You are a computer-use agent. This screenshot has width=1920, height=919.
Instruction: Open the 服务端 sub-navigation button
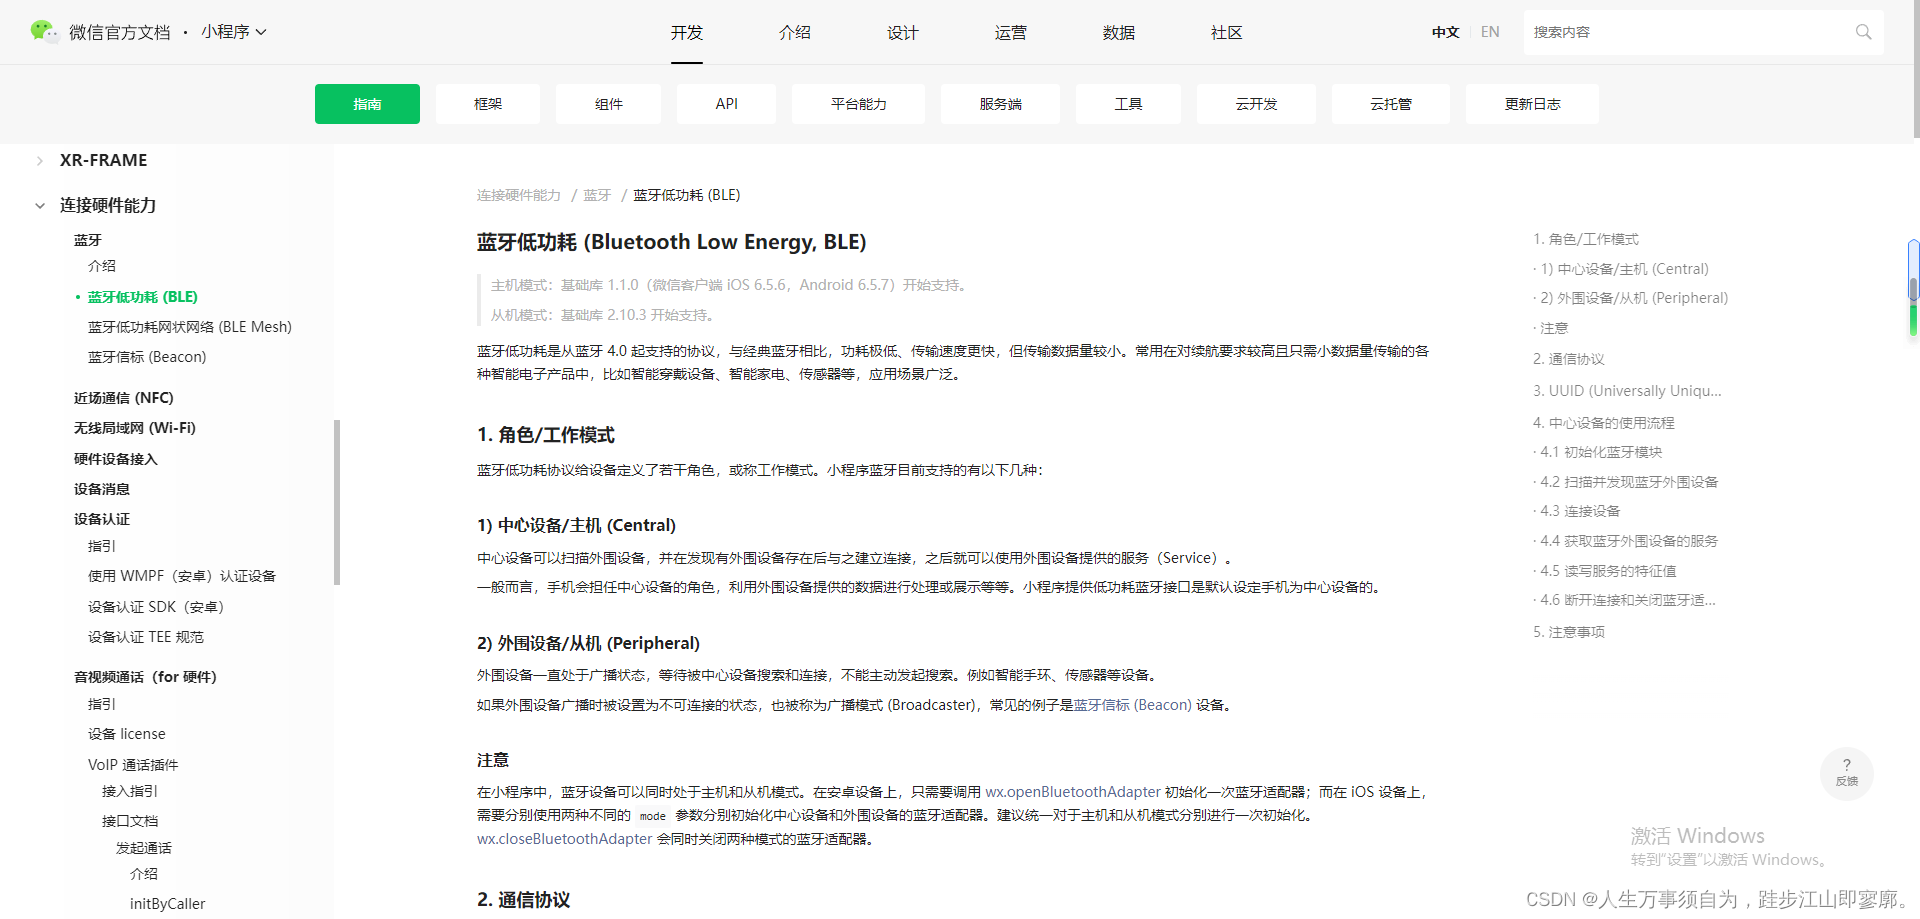[x=1000, y=104]
